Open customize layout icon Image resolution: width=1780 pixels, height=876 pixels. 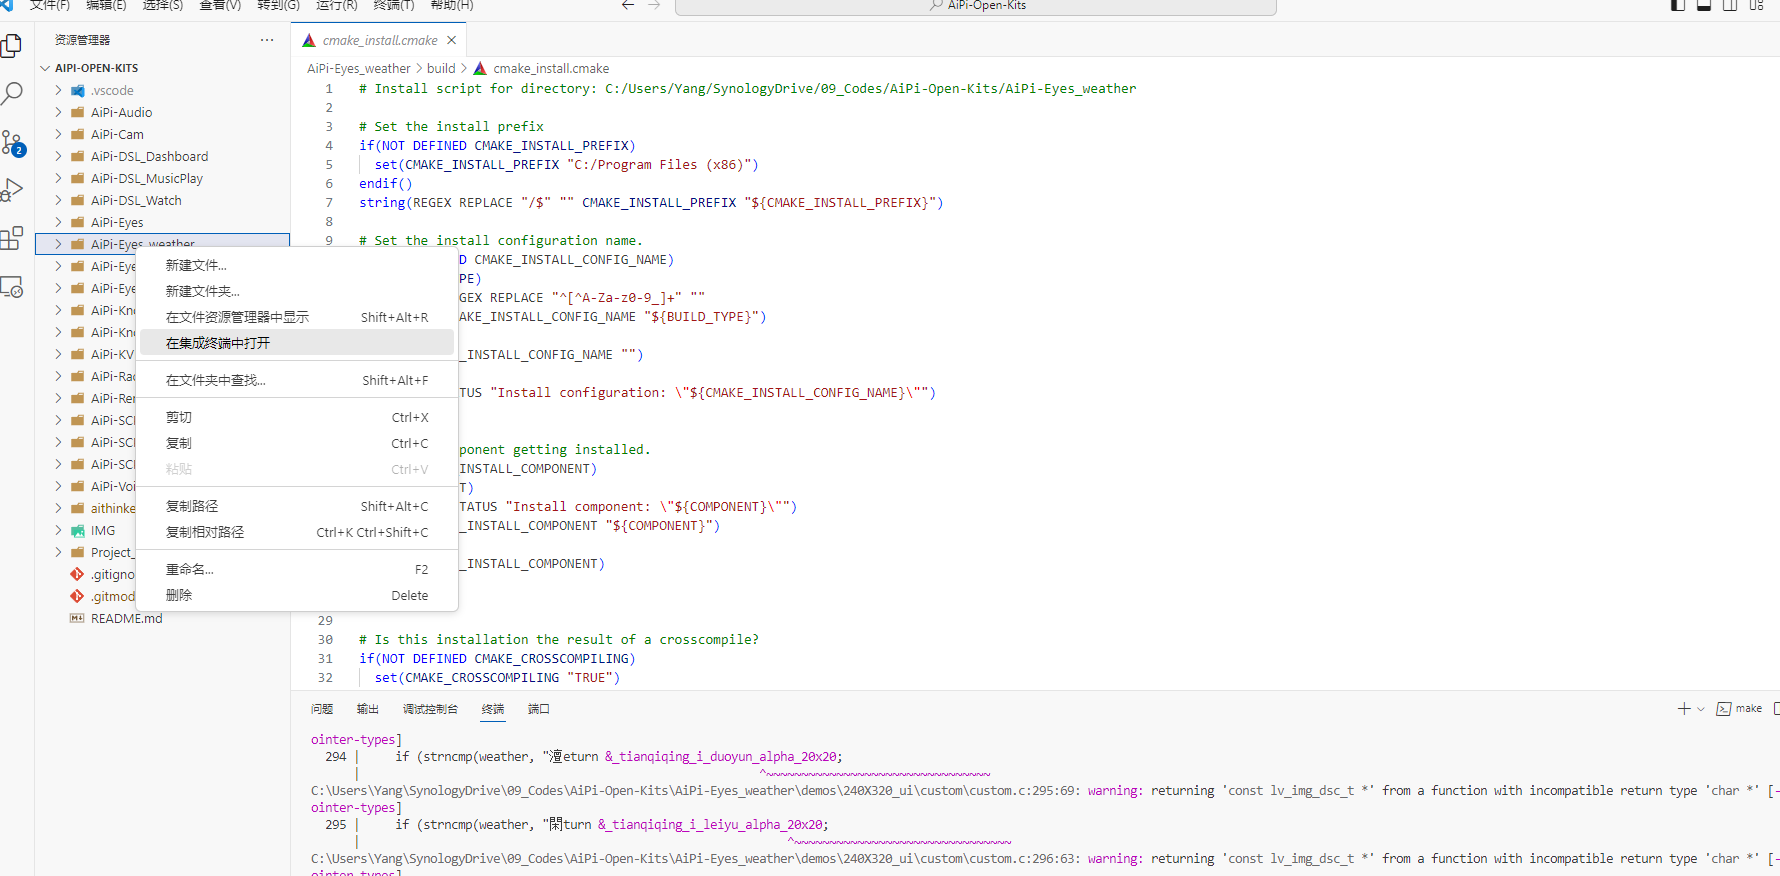(x=1756, y=5)
